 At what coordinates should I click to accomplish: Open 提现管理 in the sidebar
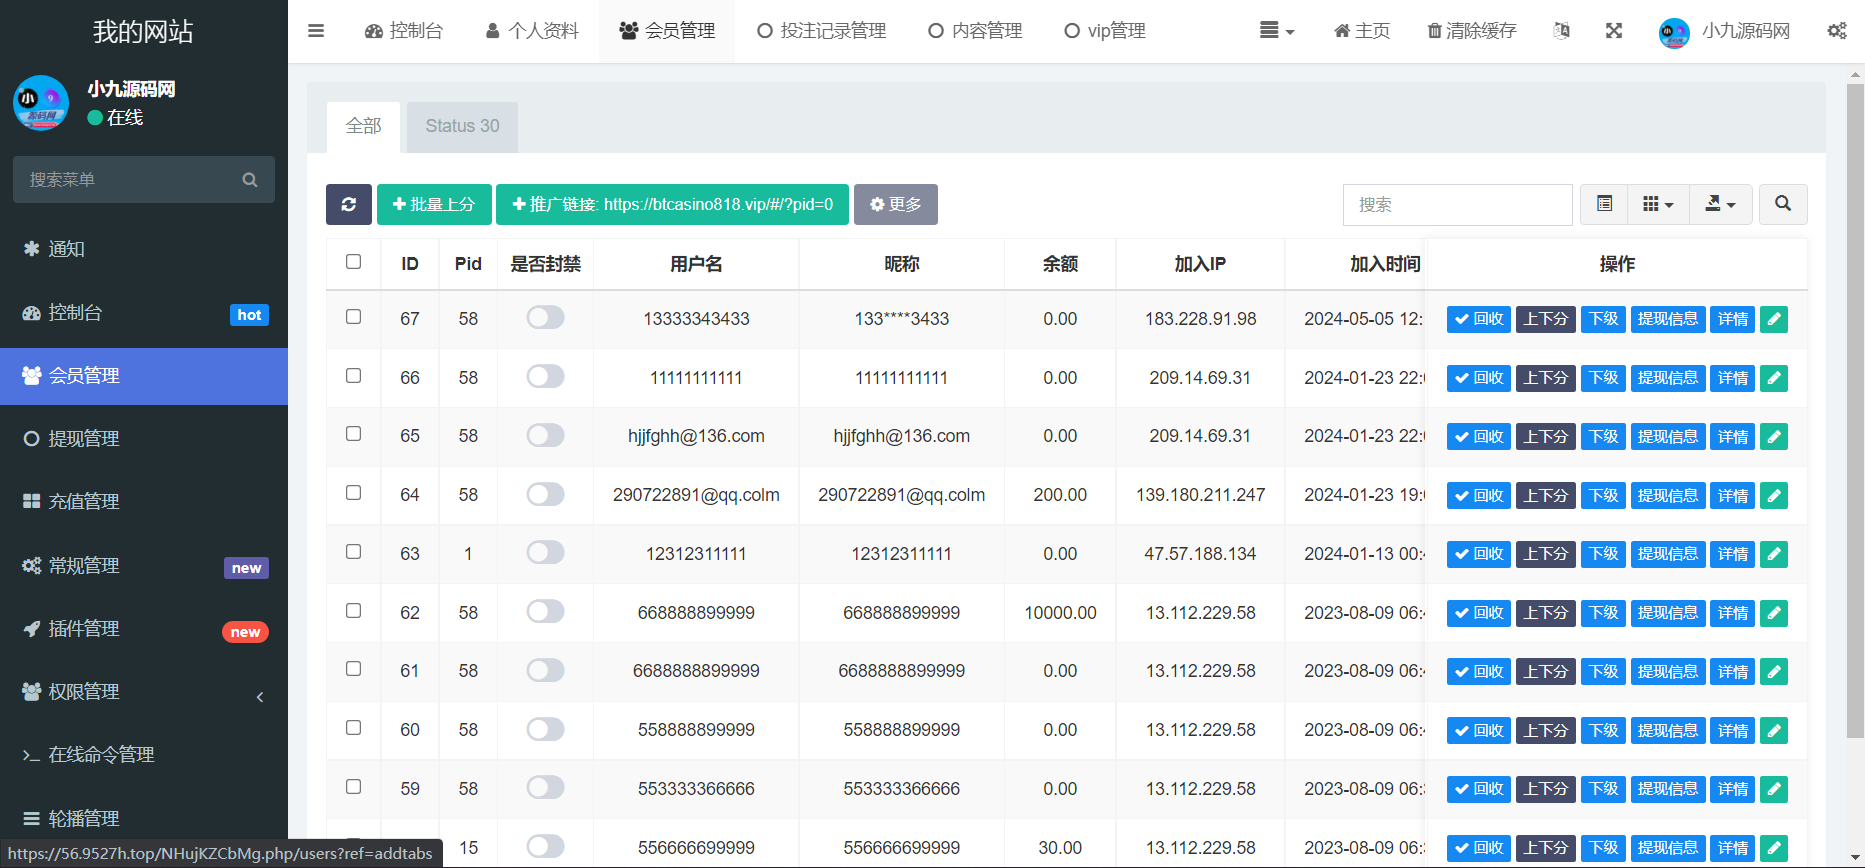(144, 439)
